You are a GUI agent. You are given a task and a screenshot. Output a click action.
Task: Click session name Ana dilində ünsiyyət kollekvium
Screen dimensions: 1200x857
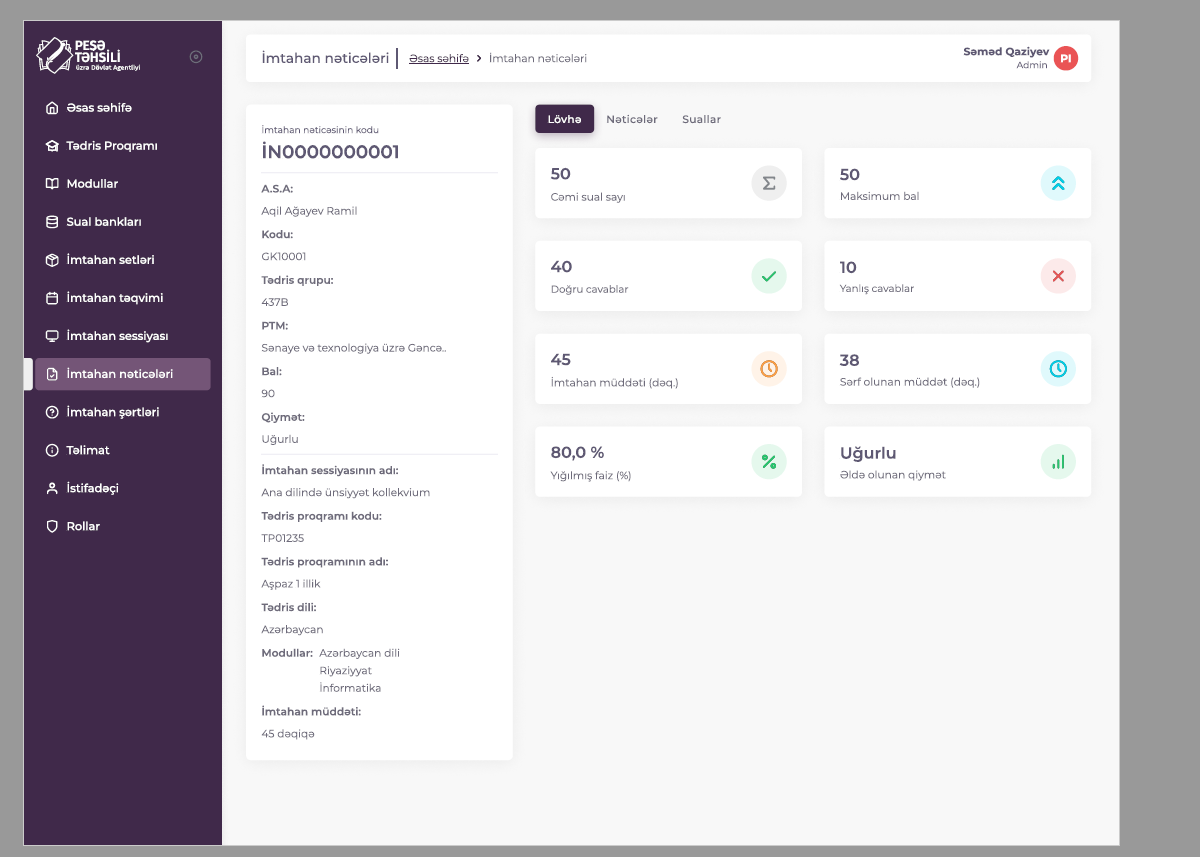pyautogui.click(x=346, y=493)
